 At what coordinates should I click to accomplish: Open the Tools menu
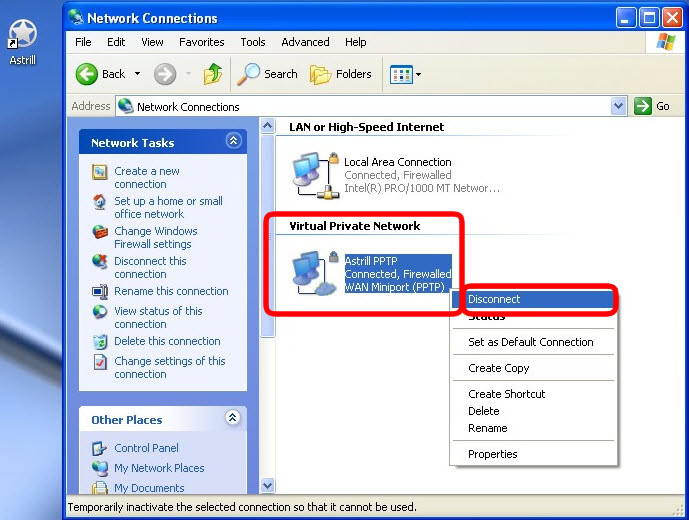(253, 42)
